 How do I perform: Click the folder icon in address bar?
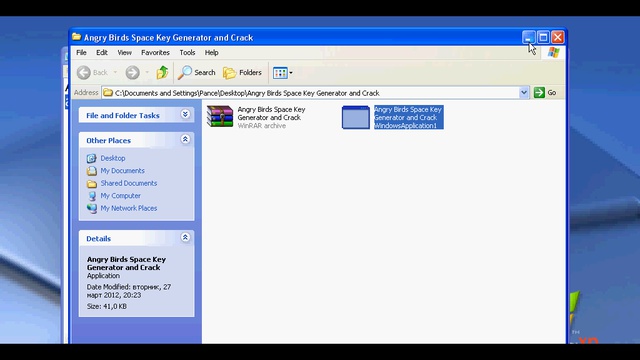108,93
